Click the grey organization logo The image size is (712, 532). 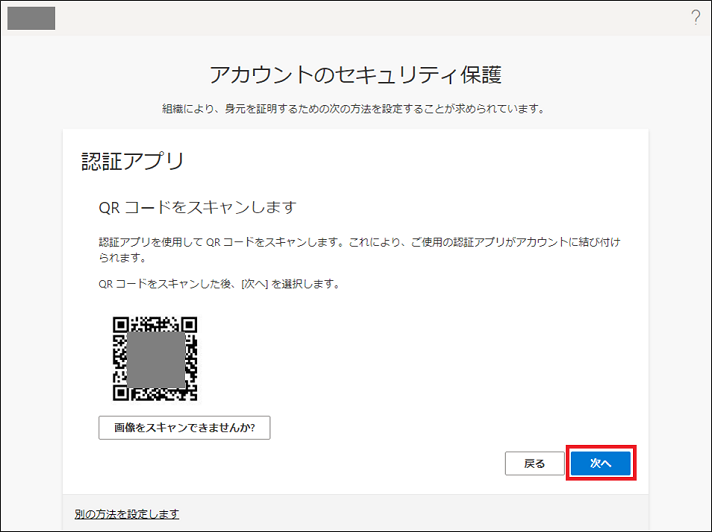tap(31, 18)
